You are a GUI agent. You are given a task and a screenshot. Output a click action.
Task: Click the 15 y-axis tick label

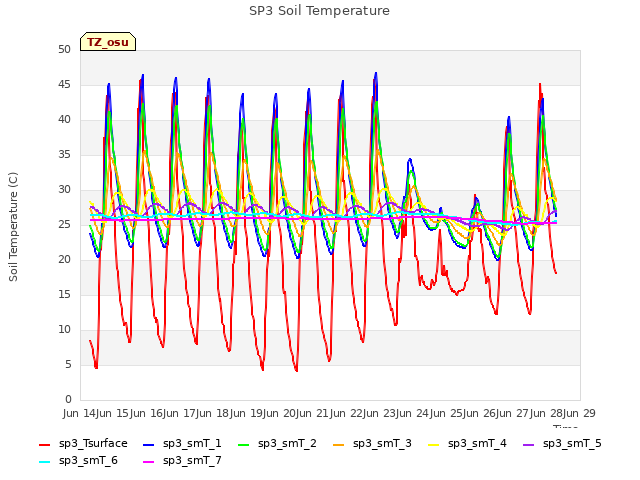(x=64, y=294)
